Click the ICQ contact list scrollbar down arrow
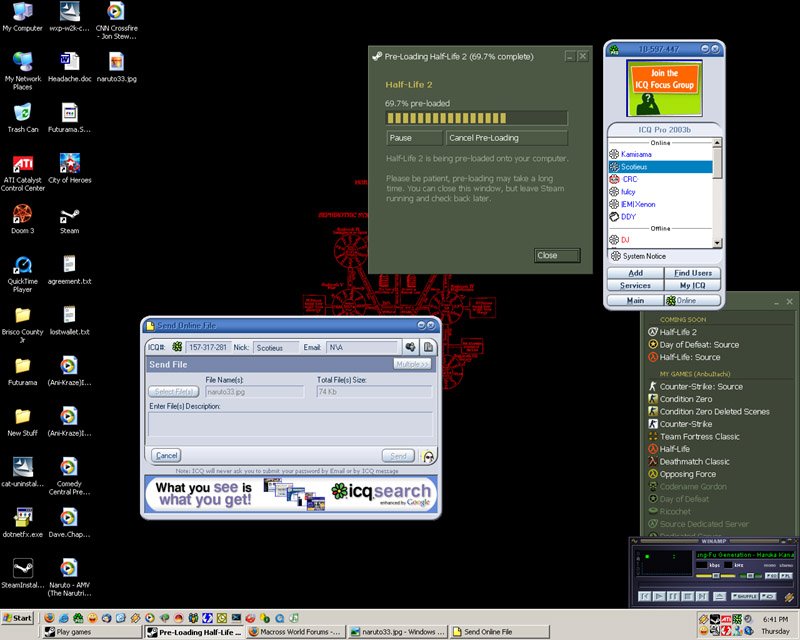 click(717, 243)
